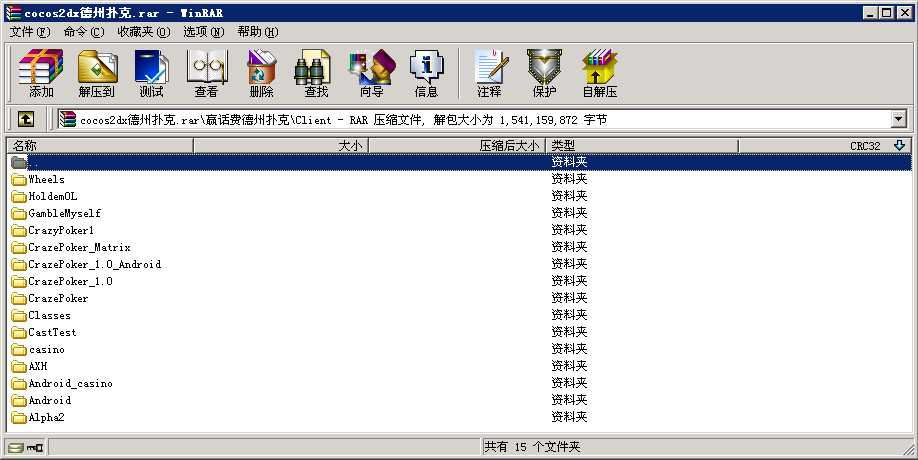This screenshot has height=460, width=918.
Task: Open the 帮助(H) menu
Action: 258,32
